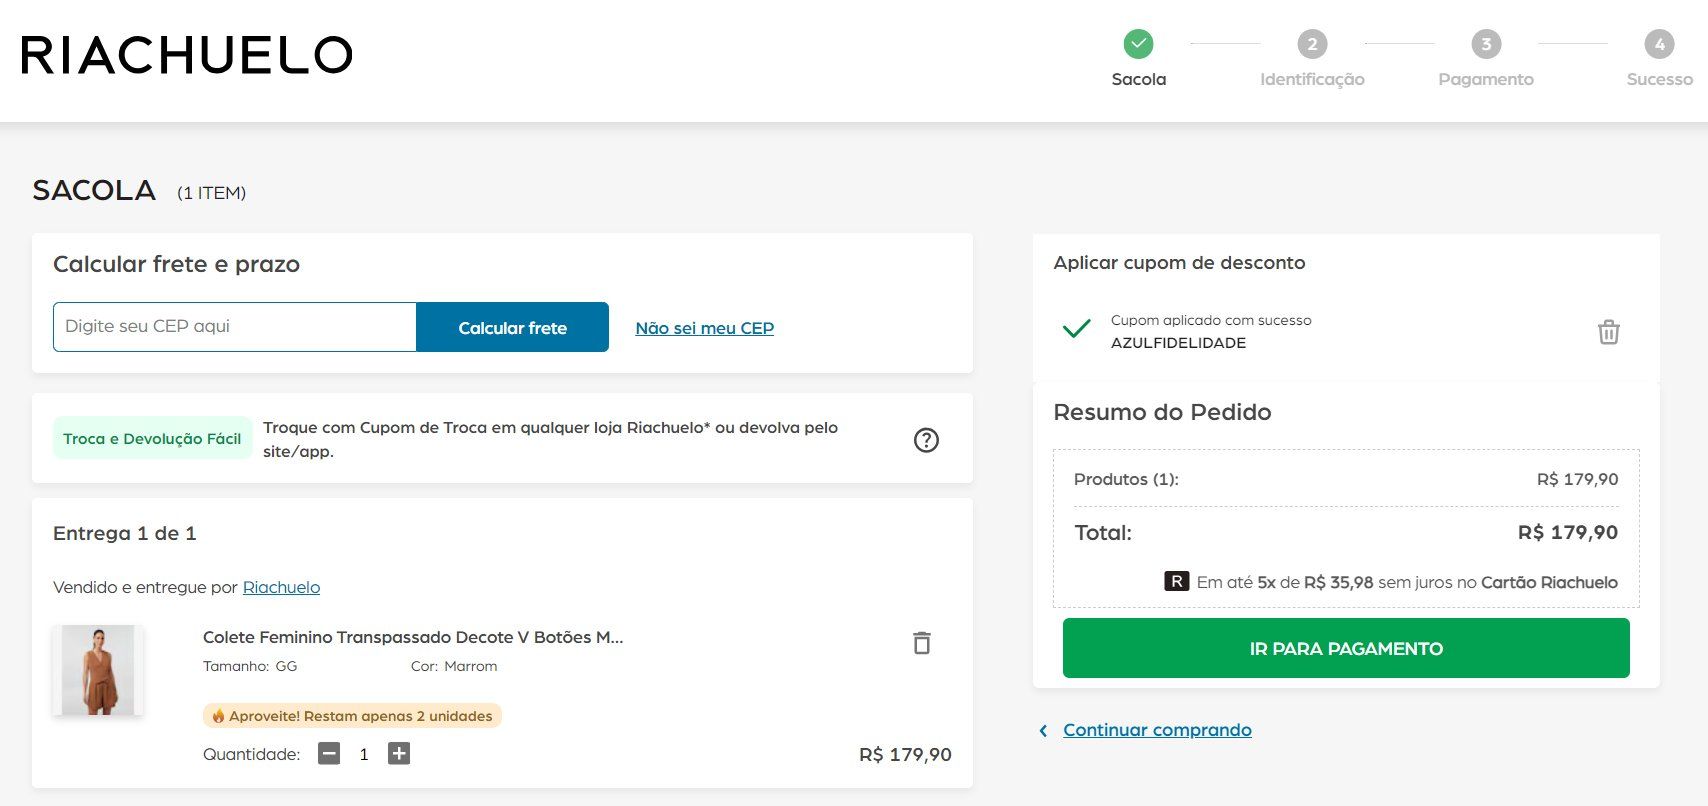This screenshot has width=1708, height=806.
Task: Click the 'Produtos (1):' summary row label
Action: coord(1126,479)
